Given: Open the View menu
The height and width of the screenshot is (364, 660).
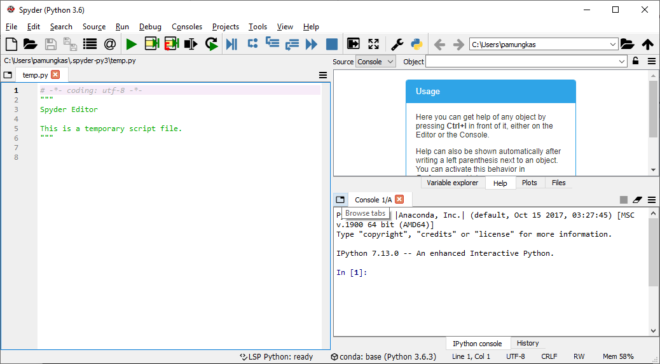Looking at the screenshot, I should coord(285,27).
